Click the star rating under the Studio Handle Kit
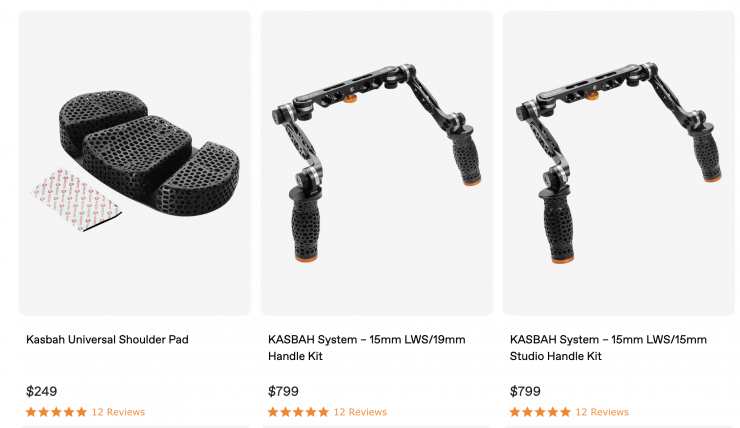Viewport: 740px width, 428px height. (x=540, y=412)
